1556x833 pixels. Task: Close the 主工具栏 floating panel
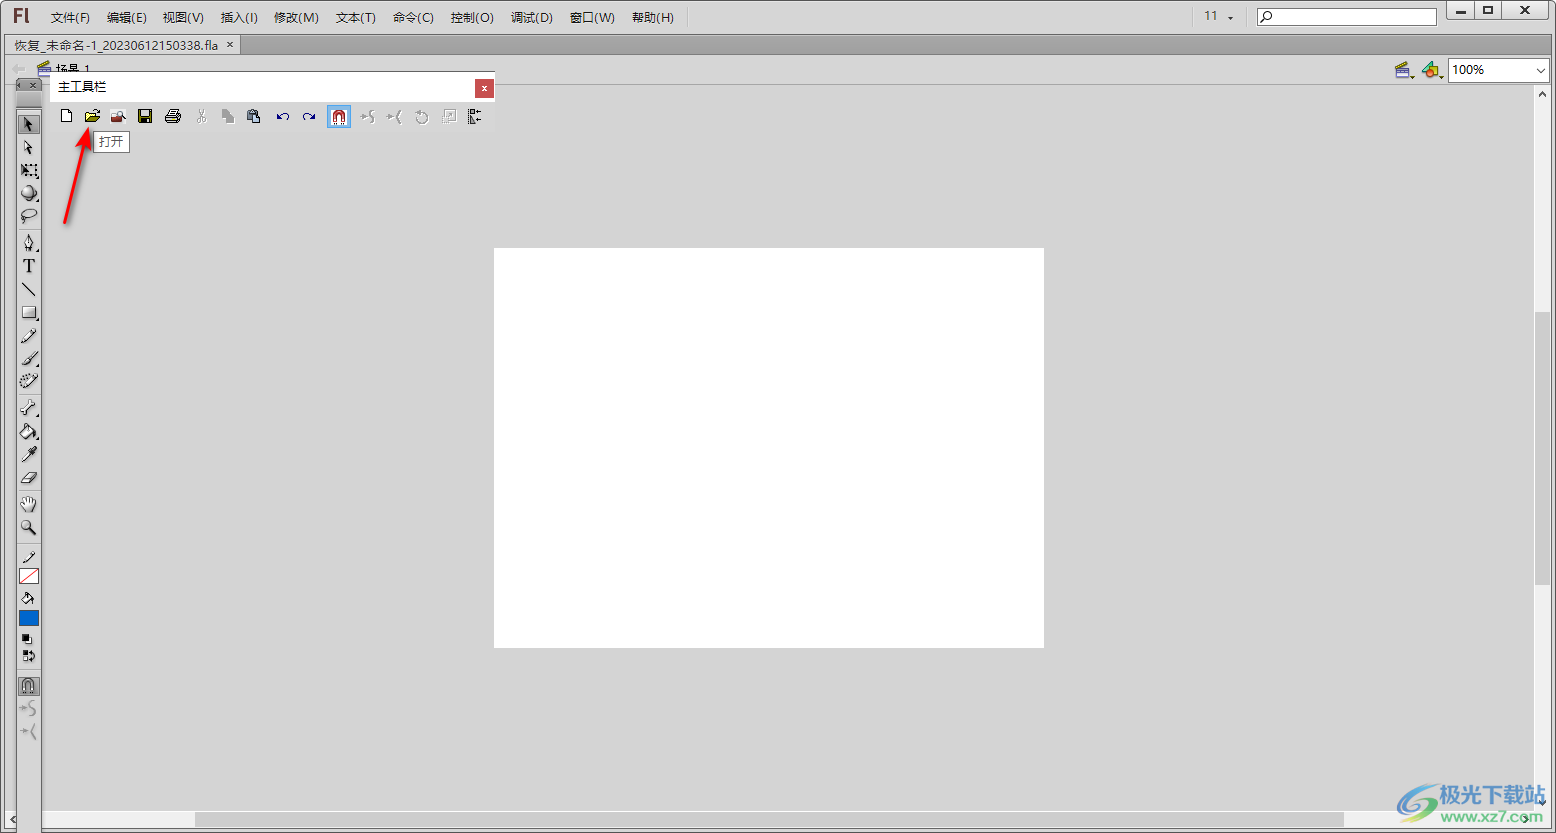pyautogui.click(x=484, y=88)
